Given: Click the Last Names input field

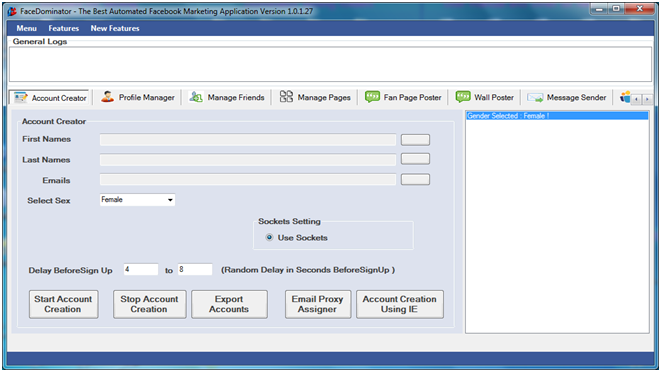Looking at the screenshot, I should click(248, 159).
